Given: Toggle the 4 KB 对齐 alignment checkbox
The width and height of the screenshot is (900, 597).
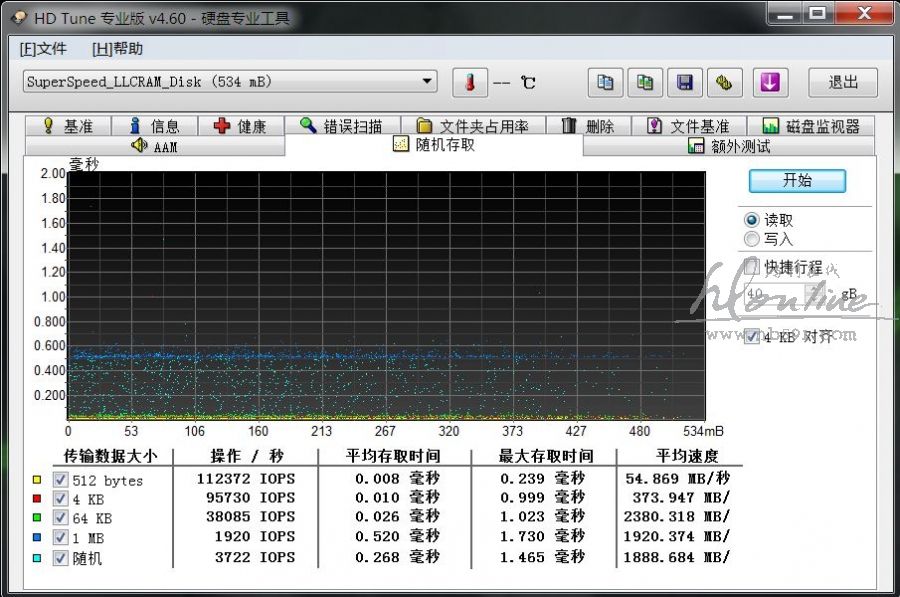Looking at the screenshot, I should pyautogui.click(x=752, y=337).
